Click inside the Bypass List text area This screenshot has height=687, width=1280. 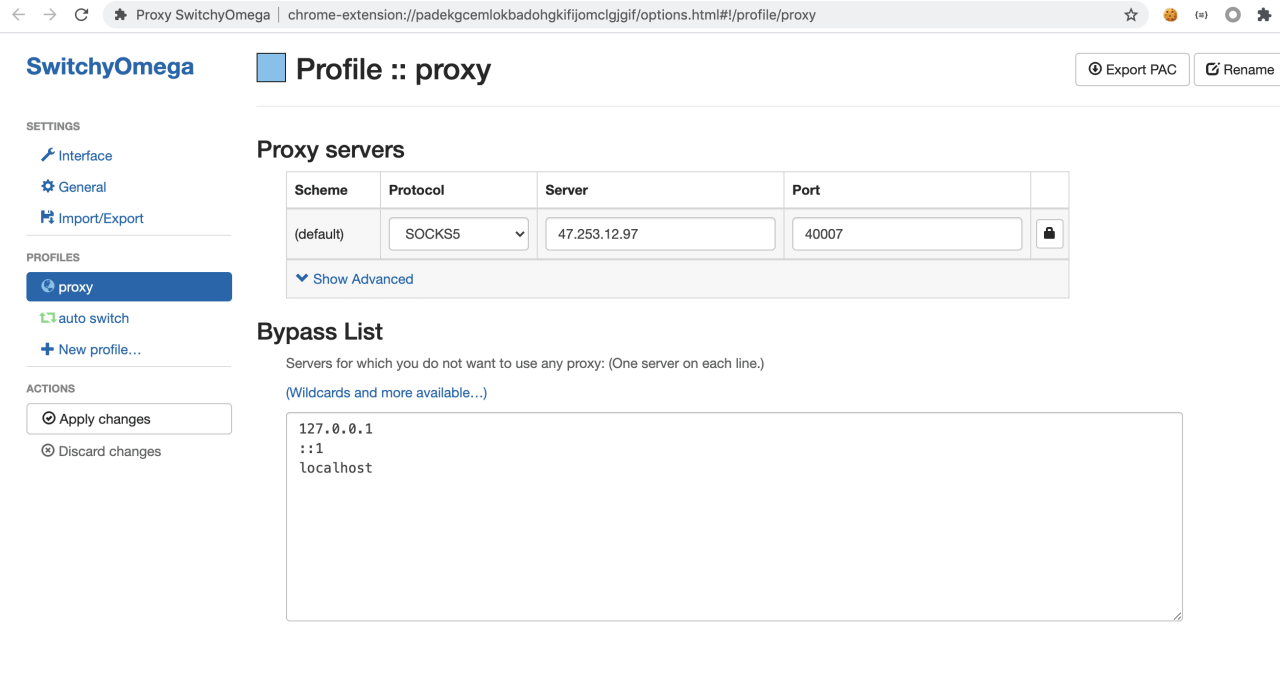(734, 516)
